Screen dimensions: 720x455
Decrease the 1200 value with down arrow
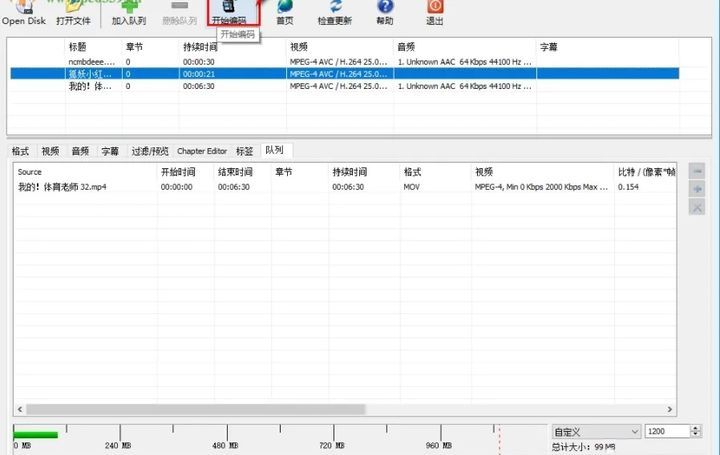pos(696,434)
